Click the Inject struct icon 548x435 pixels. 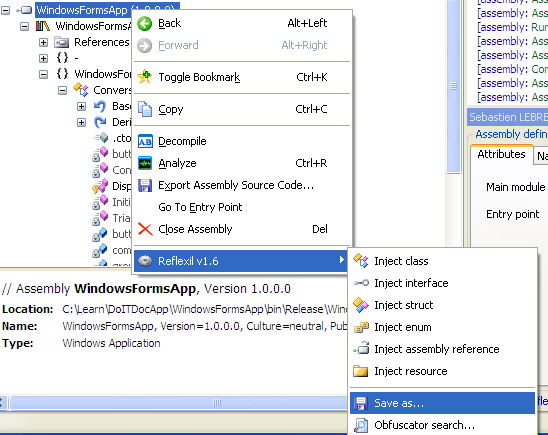tap(361, 305)
